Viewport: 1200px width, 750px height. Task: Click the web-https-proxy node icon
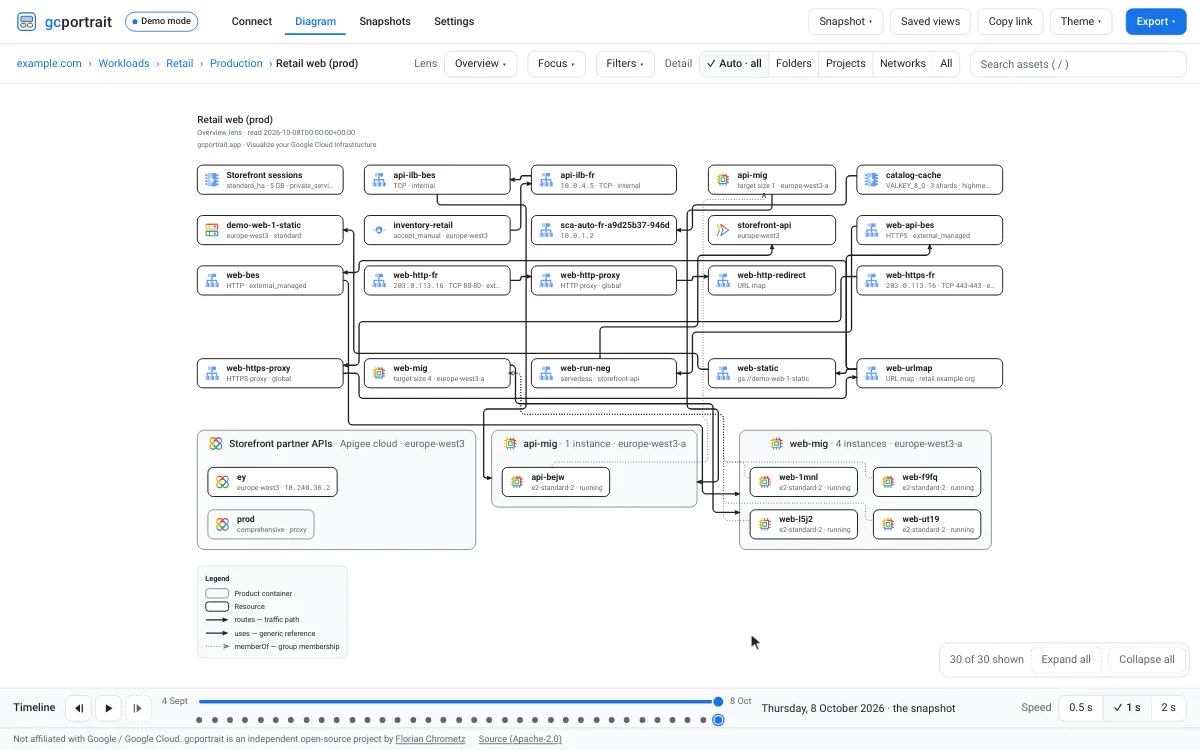(x=212, y=373)
